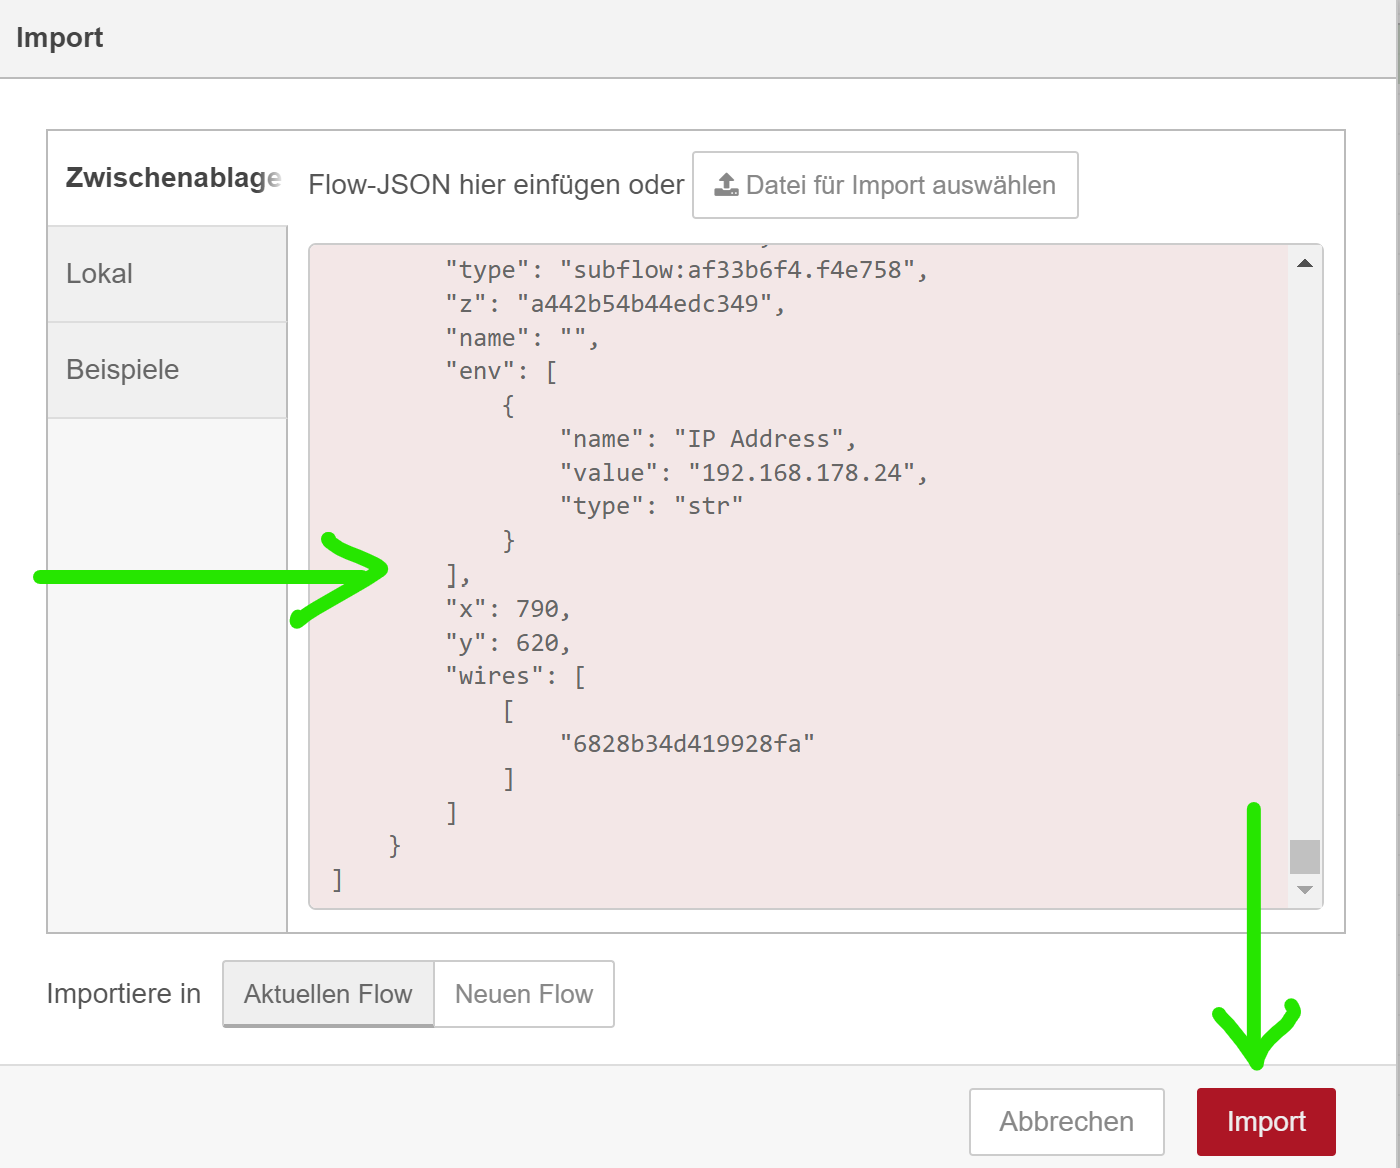Click the "IP Address" name text
This screenshot has width=1400, height=1168.
click(x=758, y=439)
